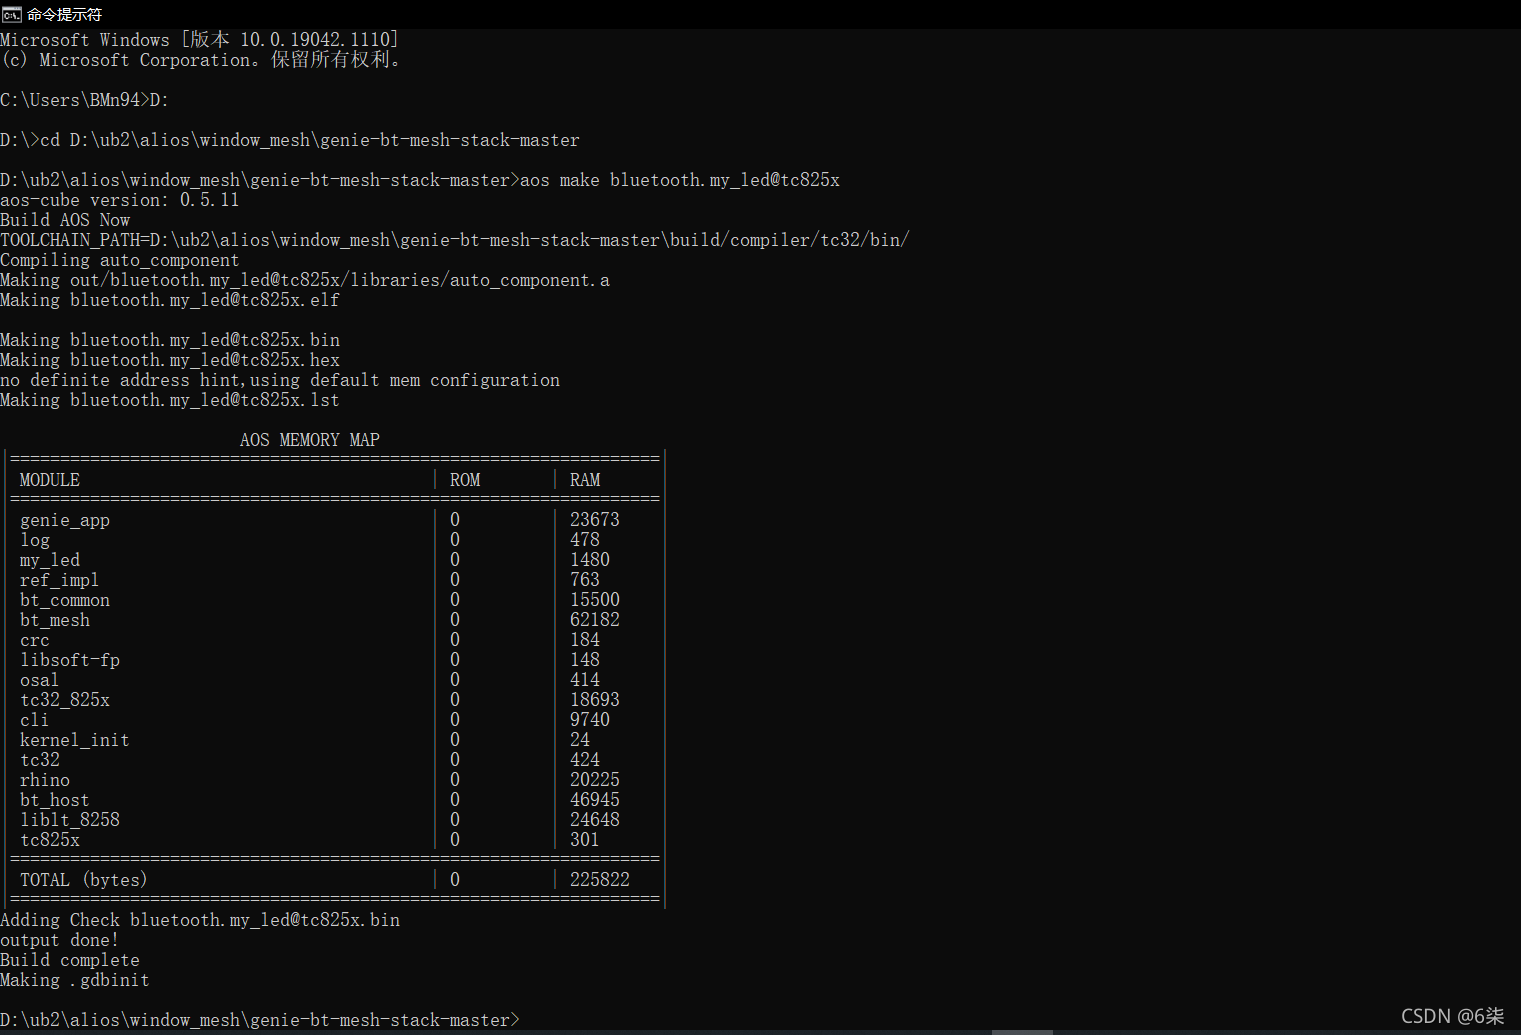This screenshot has width=1521, height=1035.
Task: Click the tc825x module row
Action: tap(335, 840)
